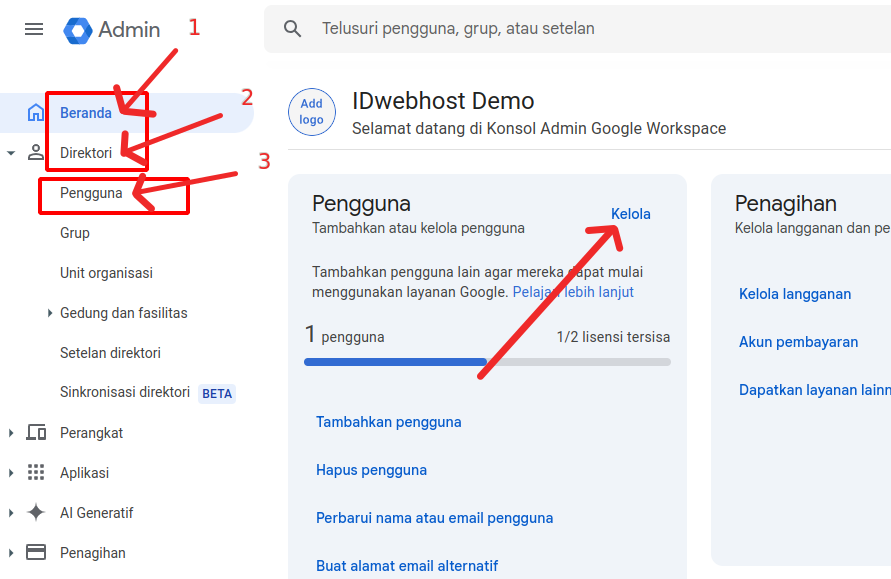Click Hapus pengguna link
Screen dimensions: 891x579
click(x=371, y=470)
